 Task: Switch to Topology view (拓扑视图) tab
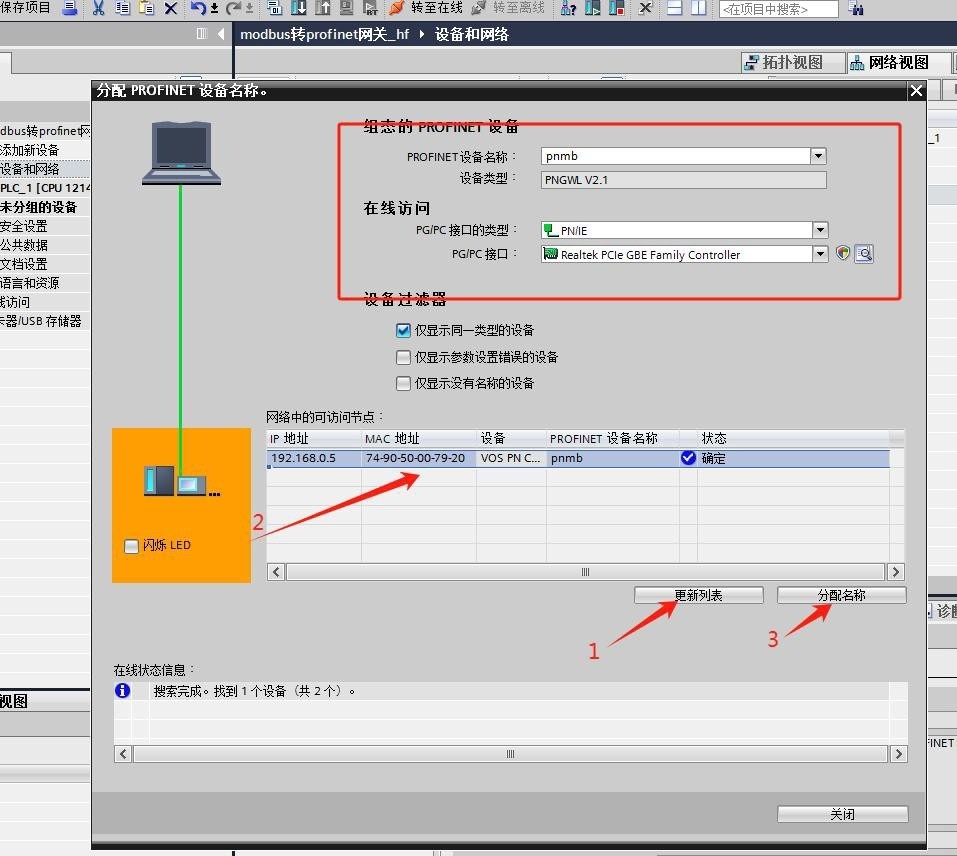(x=783, y=62)
